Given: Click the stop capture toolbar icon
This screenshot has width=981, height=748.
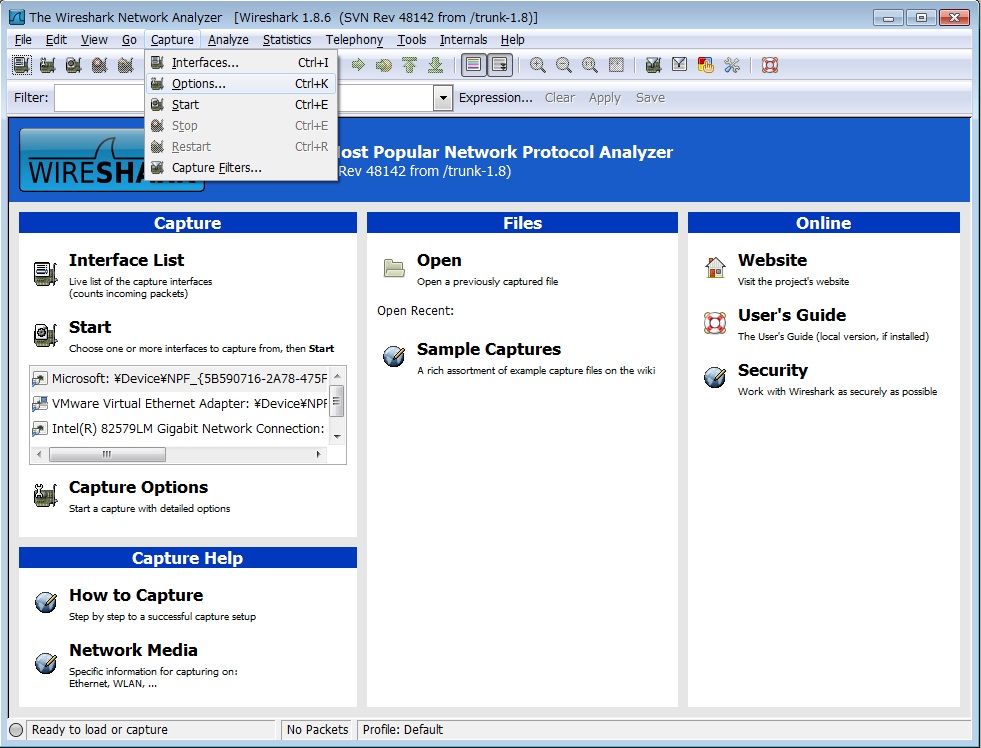Looking at the screenshot, I should coord(99,64).
